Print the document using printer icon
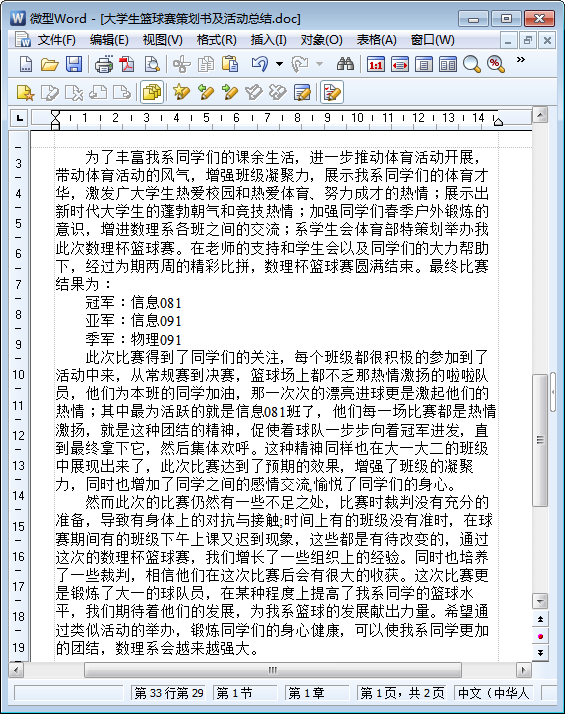This screenshot has width=565, height=714. pos(103,64)
